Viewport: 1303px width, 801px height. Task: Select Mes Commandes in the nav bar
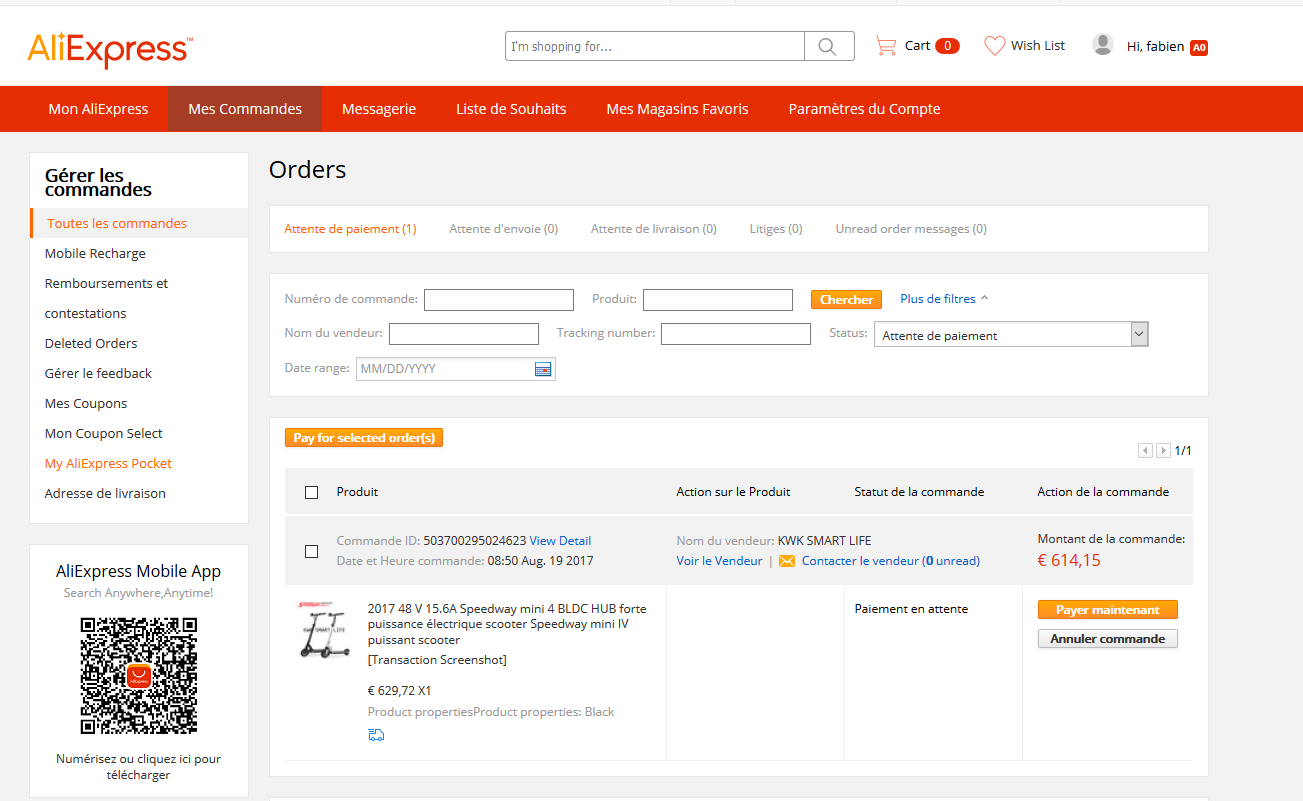click(245, 109)
